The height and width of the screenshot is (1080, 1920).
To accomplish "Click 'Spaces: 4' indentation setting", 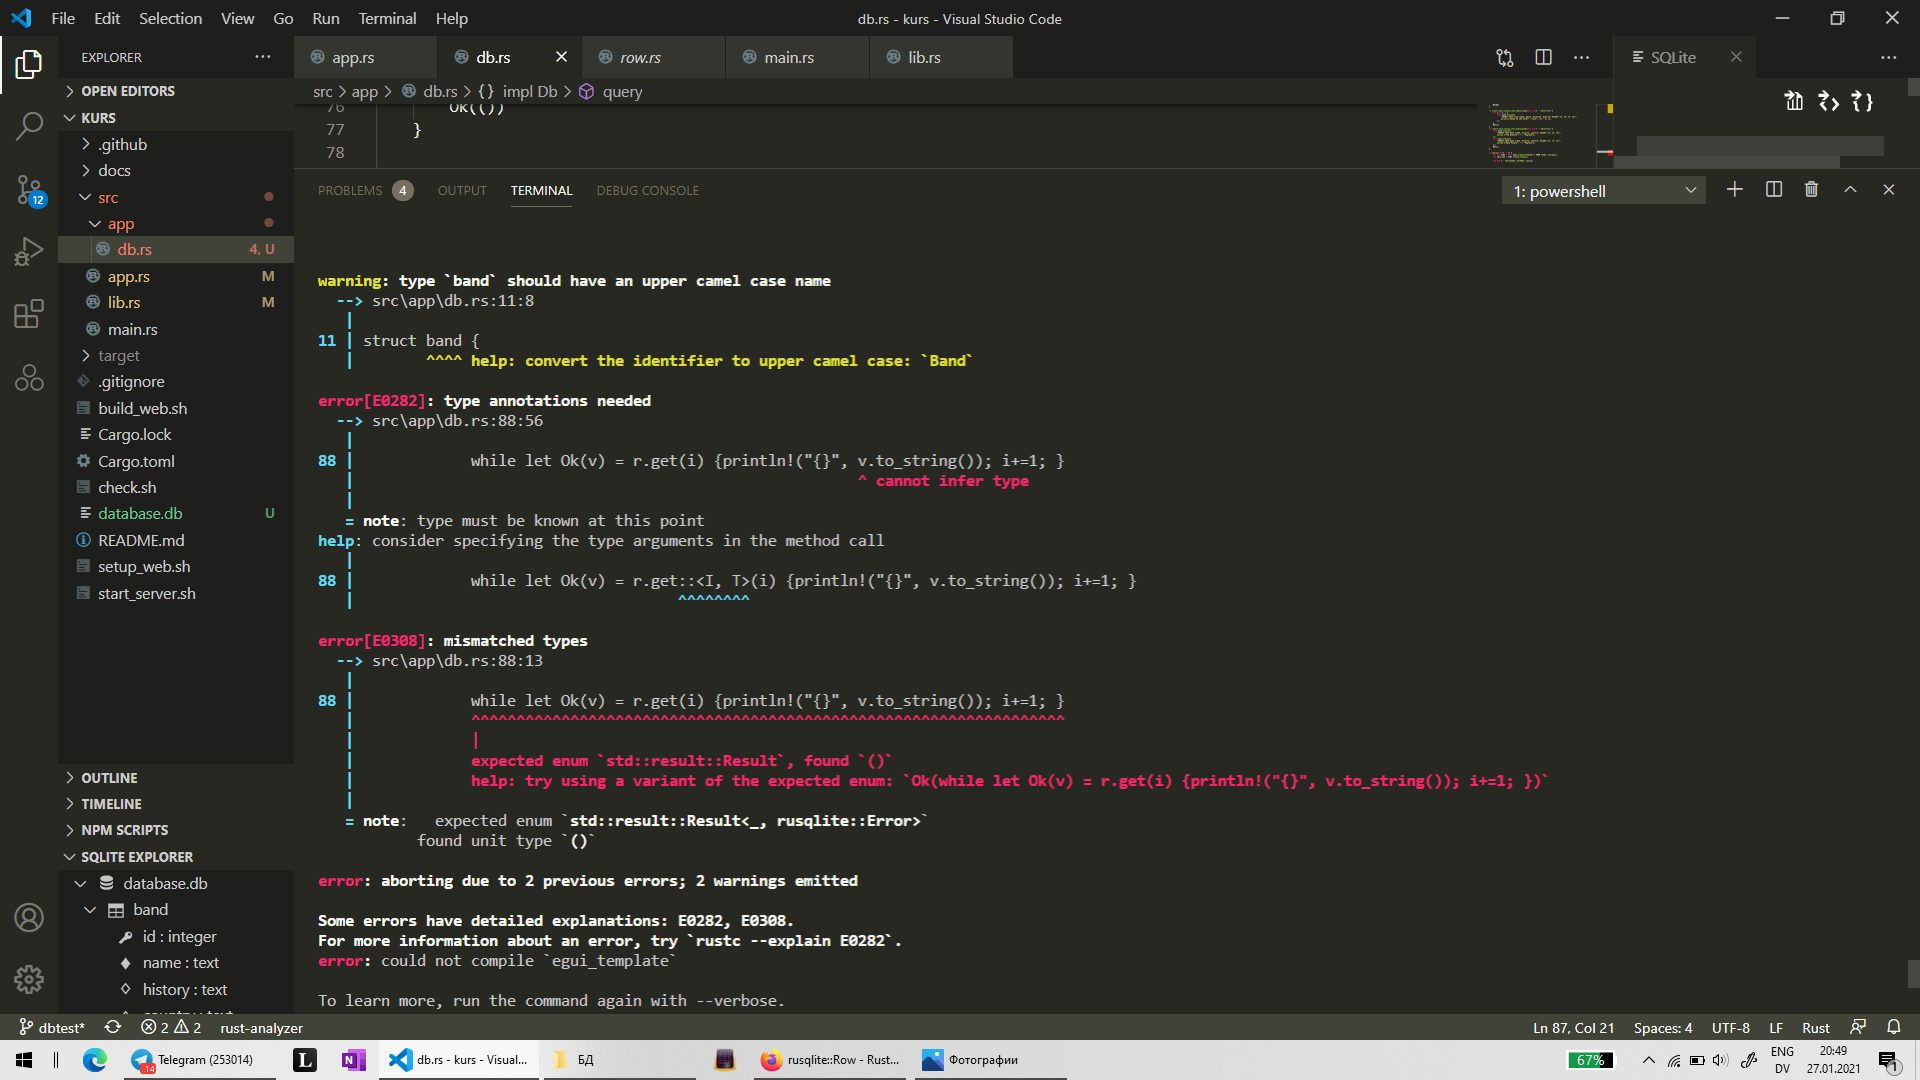I will pos(1663,1028).
